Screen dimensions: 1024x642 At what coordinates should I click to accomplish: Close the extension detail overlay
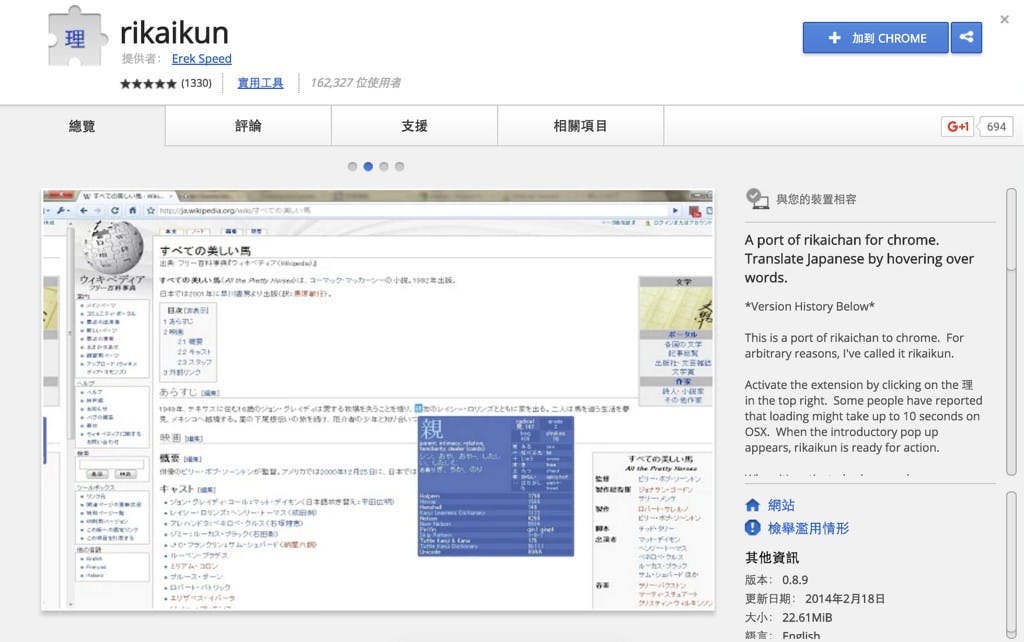click(1004, 20)
